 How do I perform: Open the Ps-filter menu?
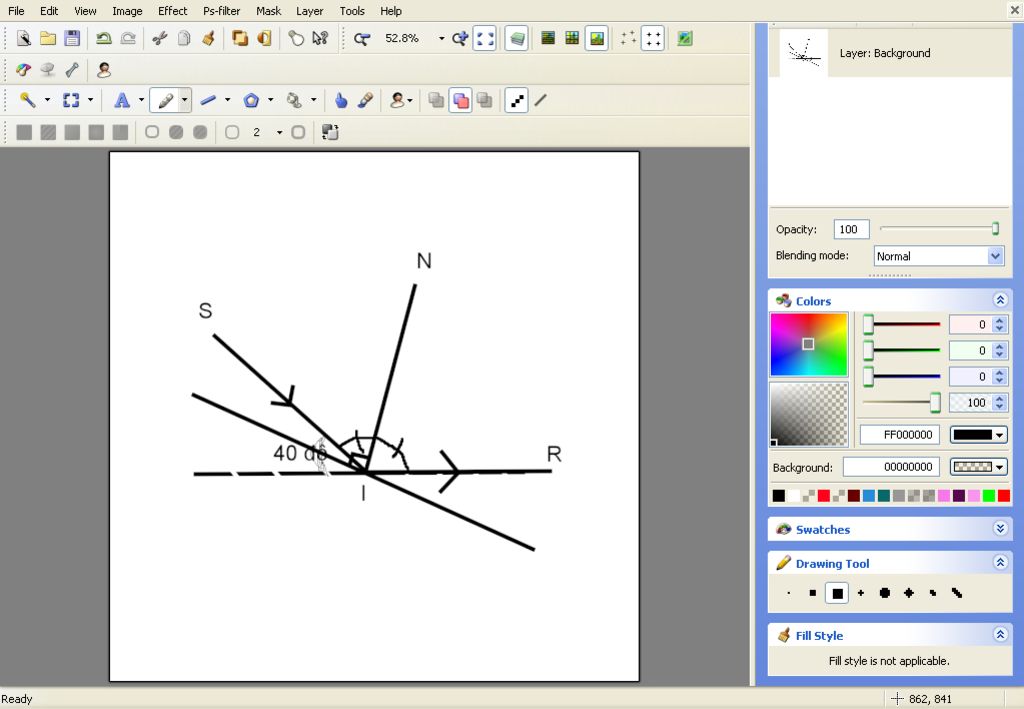(221, 11)
